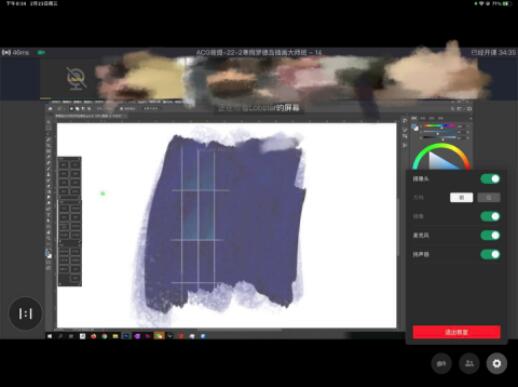Open the participants list round button

[x=469, y=363]
